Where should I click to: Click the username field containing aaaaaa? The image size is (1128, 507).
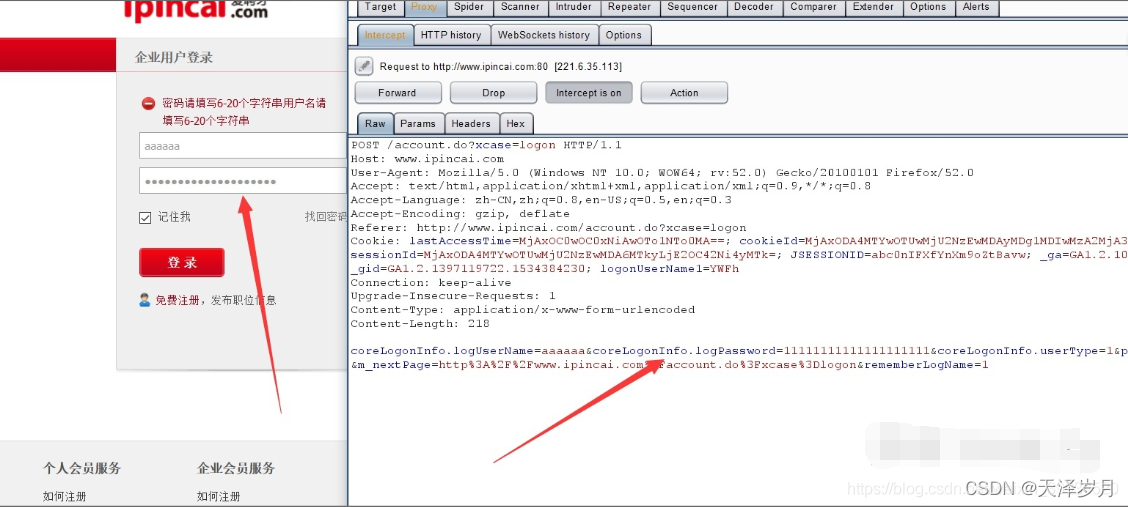(243, 146)
